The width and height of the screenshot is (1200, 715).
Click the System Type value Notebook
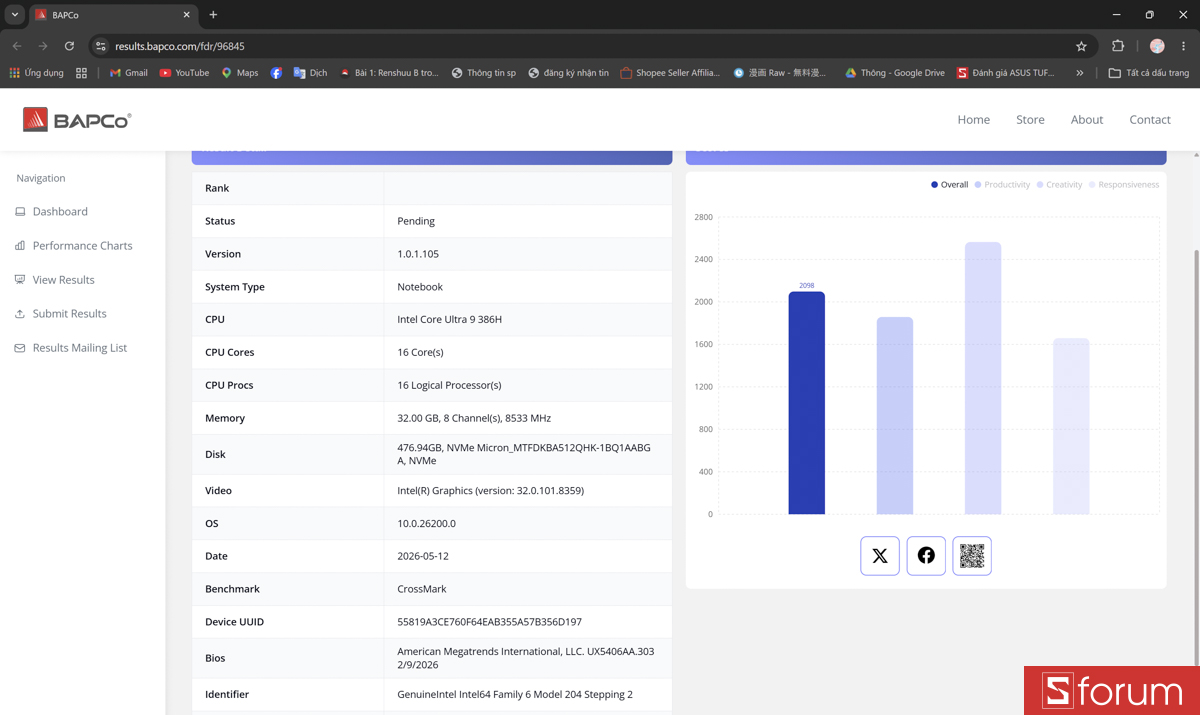coord(420,287)
